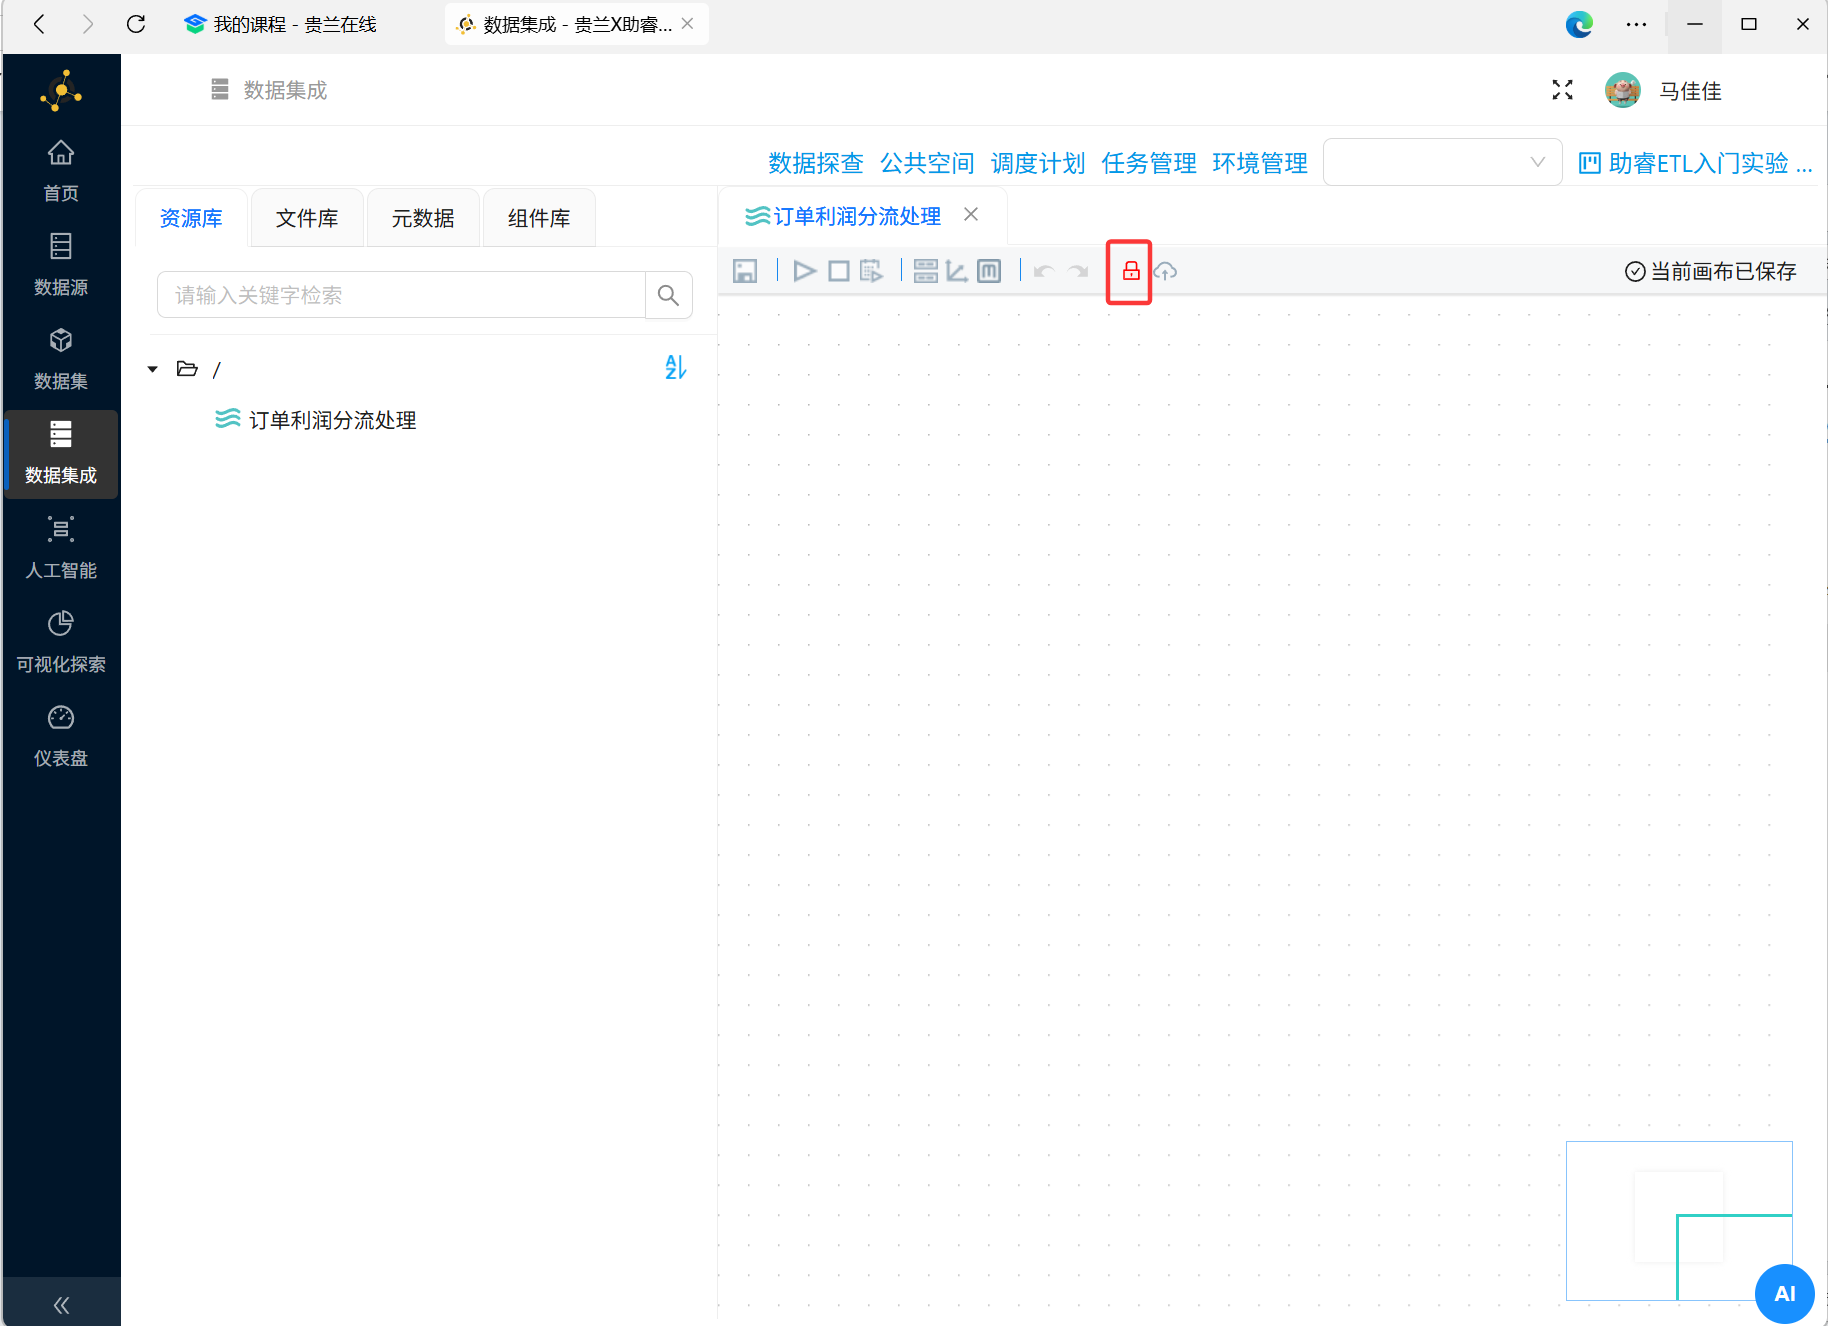Go back in the browser
Viewport: 1828px width, 1326px height.
[x=39, y=24]
